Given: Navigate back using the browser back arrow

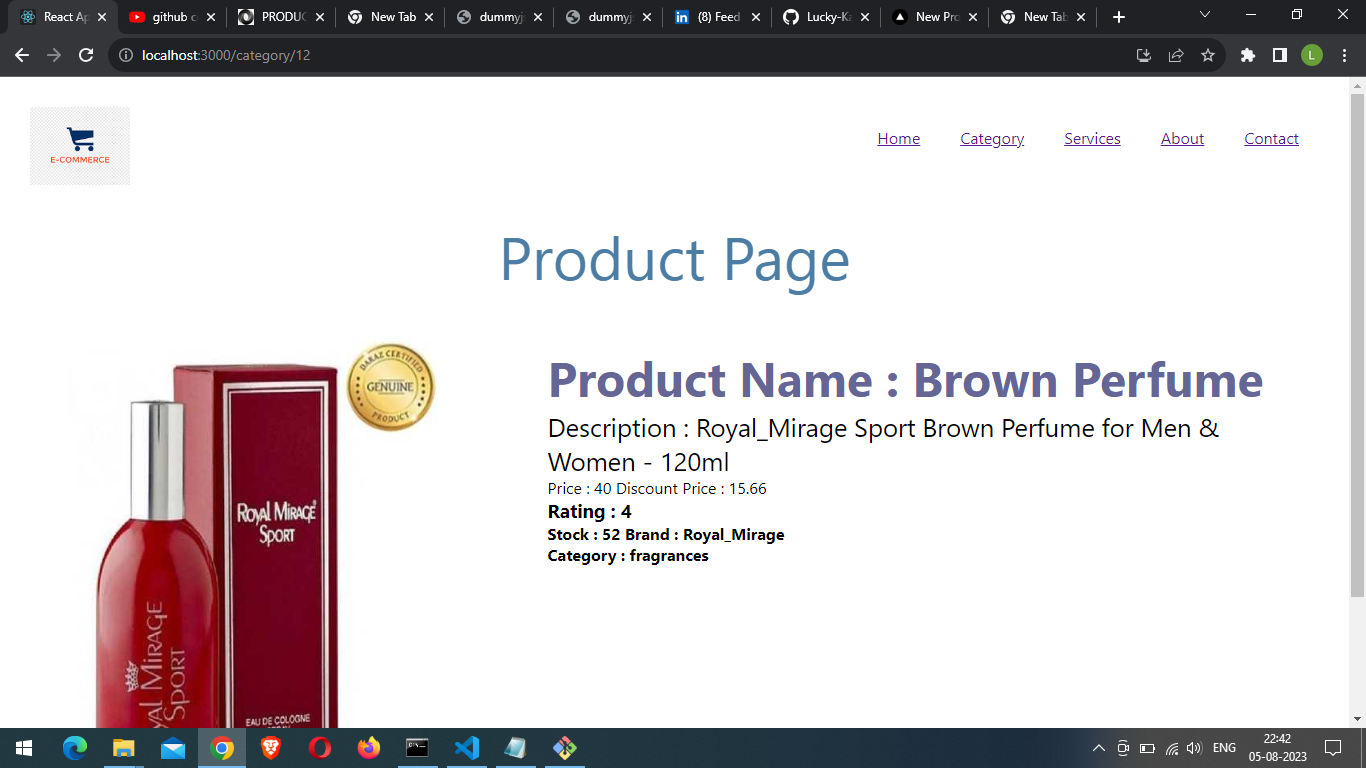Looking at the screenshot, I should click(x=21, y=55).
